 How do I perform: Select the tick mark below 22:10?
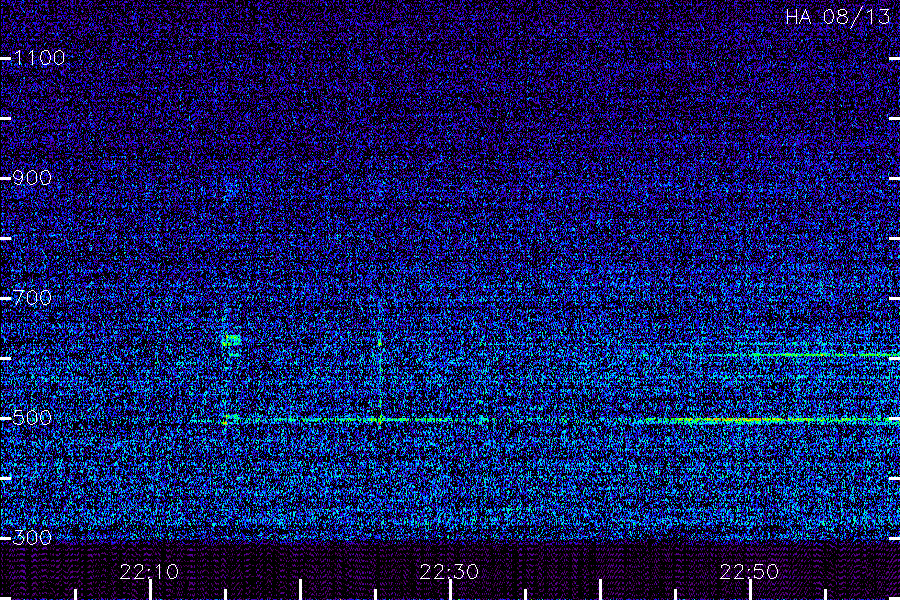150,590
